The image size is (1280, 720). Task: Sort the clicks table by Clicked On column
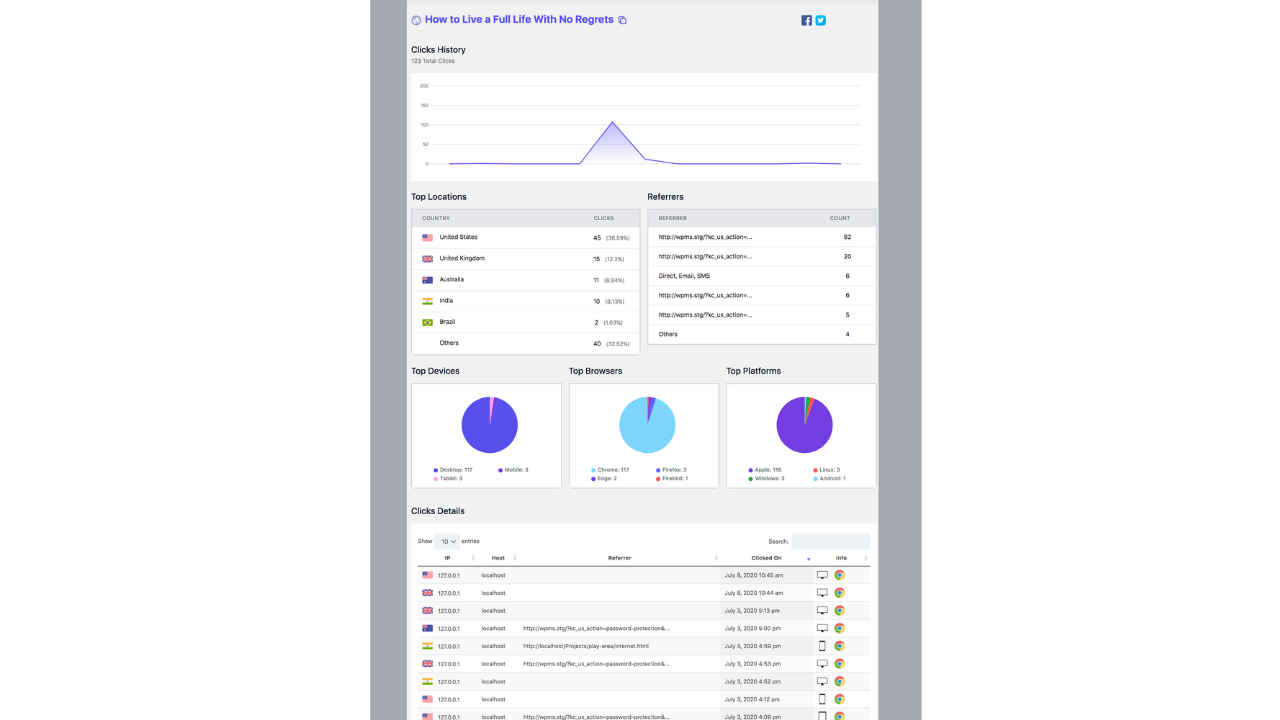click(x=767, y=558)
